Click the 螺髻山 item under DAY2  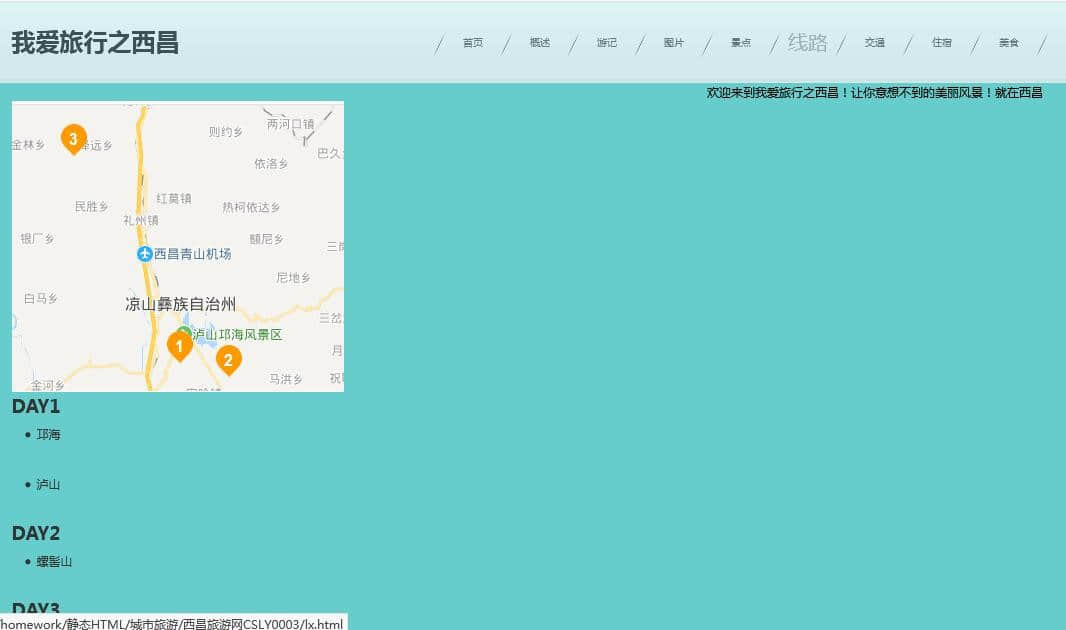[x=54, y=562]
